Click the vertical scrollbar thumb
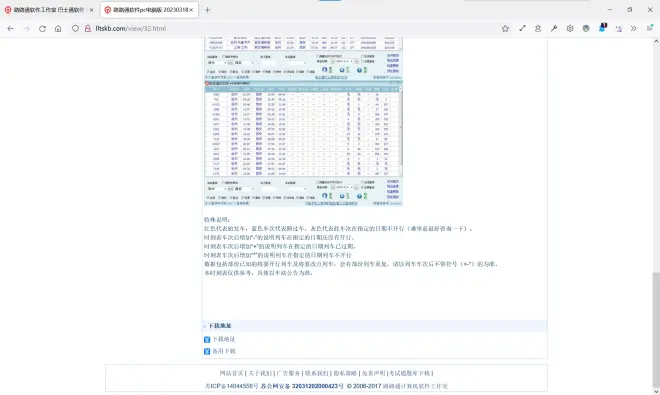Screen dimensions: 660x395 click(656, 329)
